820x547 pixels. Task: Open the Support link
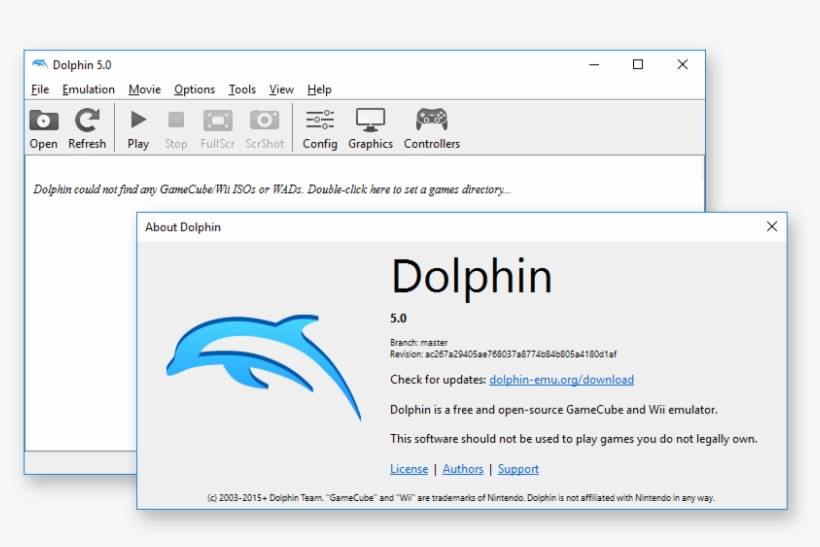click(518, 469)
